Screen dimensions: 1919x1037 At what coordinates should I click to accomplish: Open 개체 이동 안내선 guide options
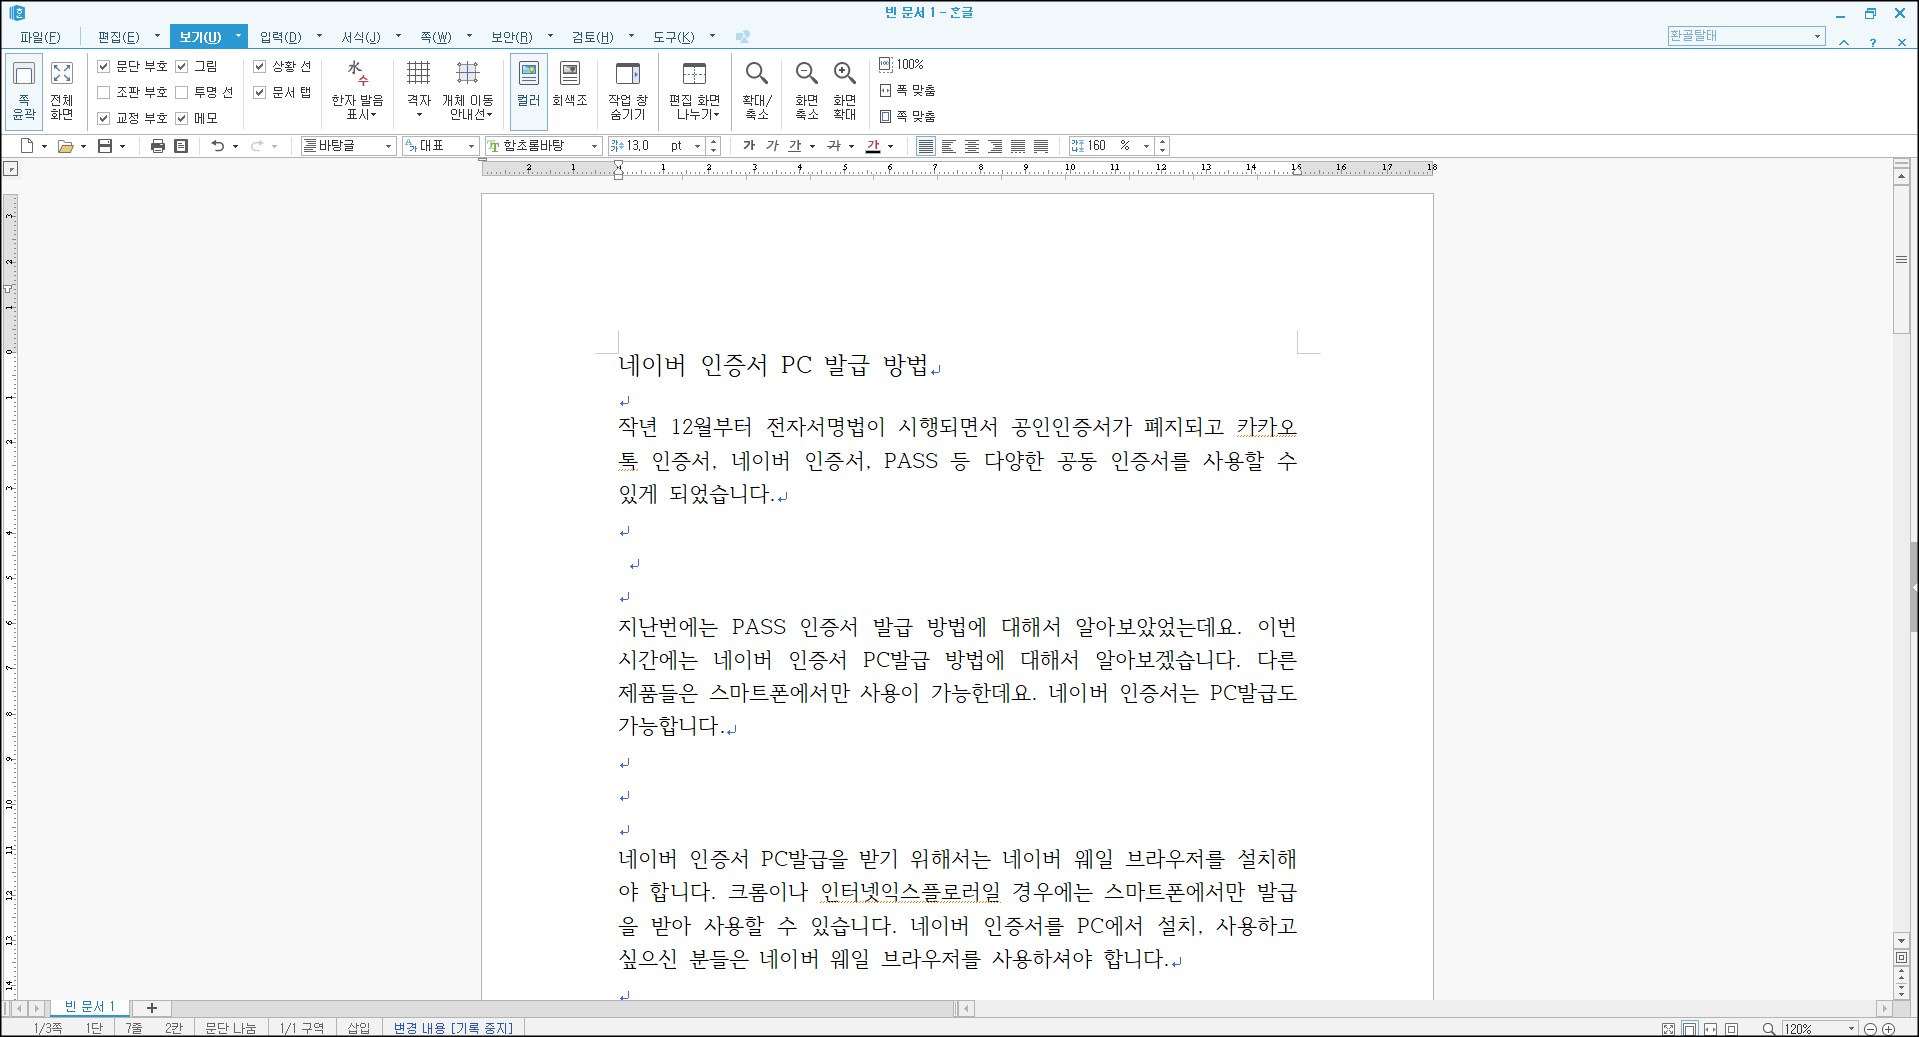click(467, 91)
